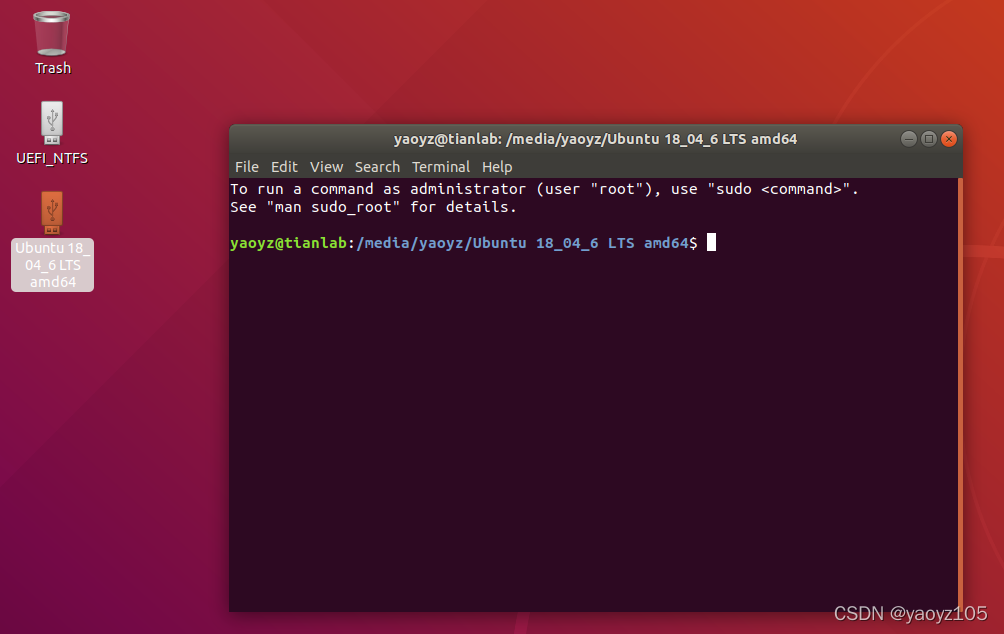Click the Ubuntu 18_04_6 LTS amd64 label

53,265
